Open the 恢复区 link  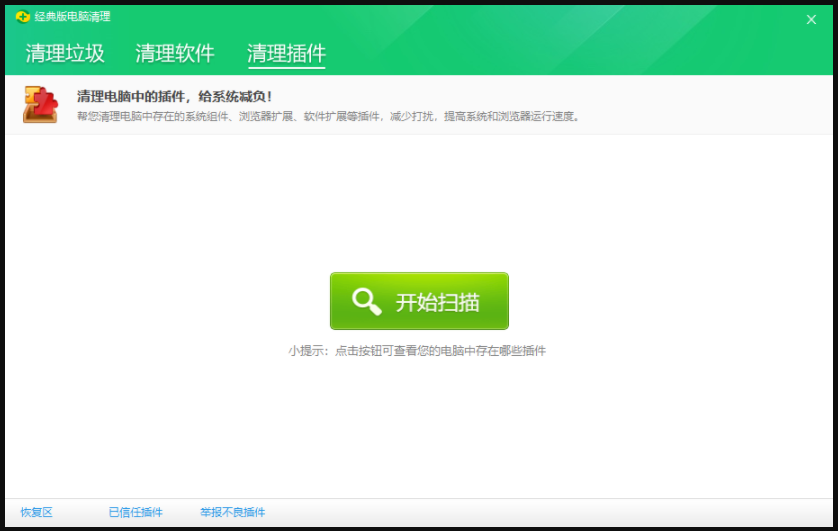(x=36, y=512)
